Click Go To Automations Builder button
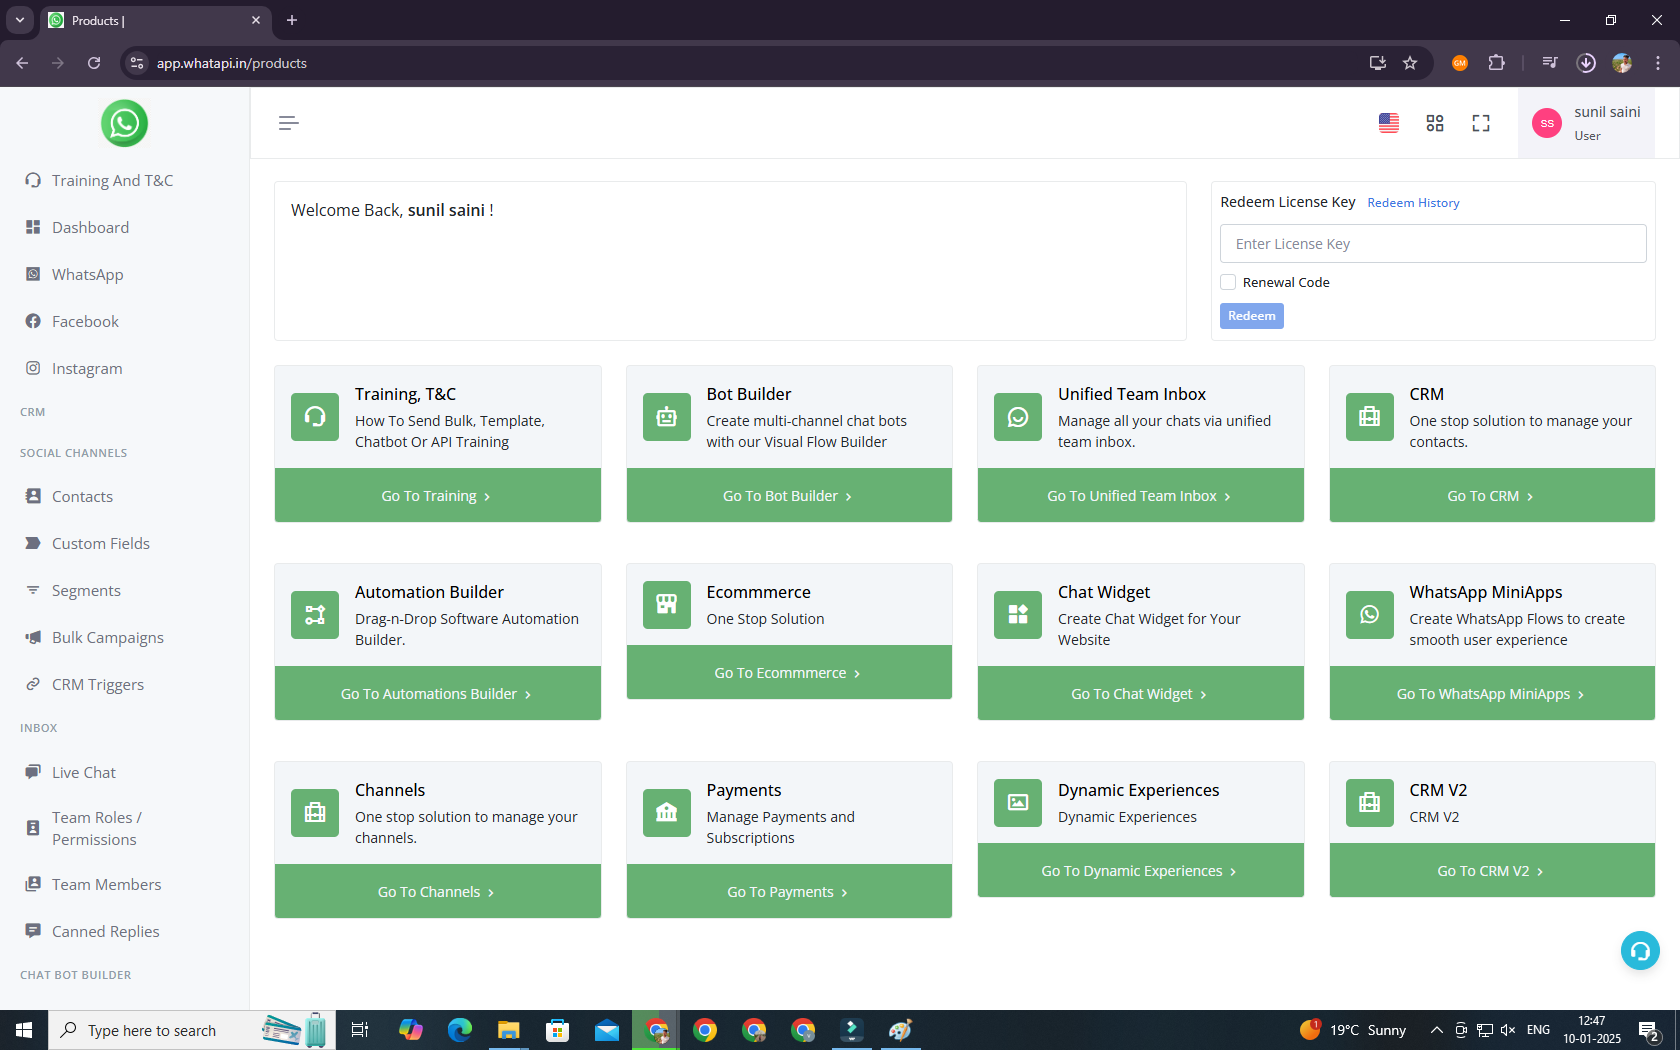Screen dimensions: 1680x1050 point(438,693)
